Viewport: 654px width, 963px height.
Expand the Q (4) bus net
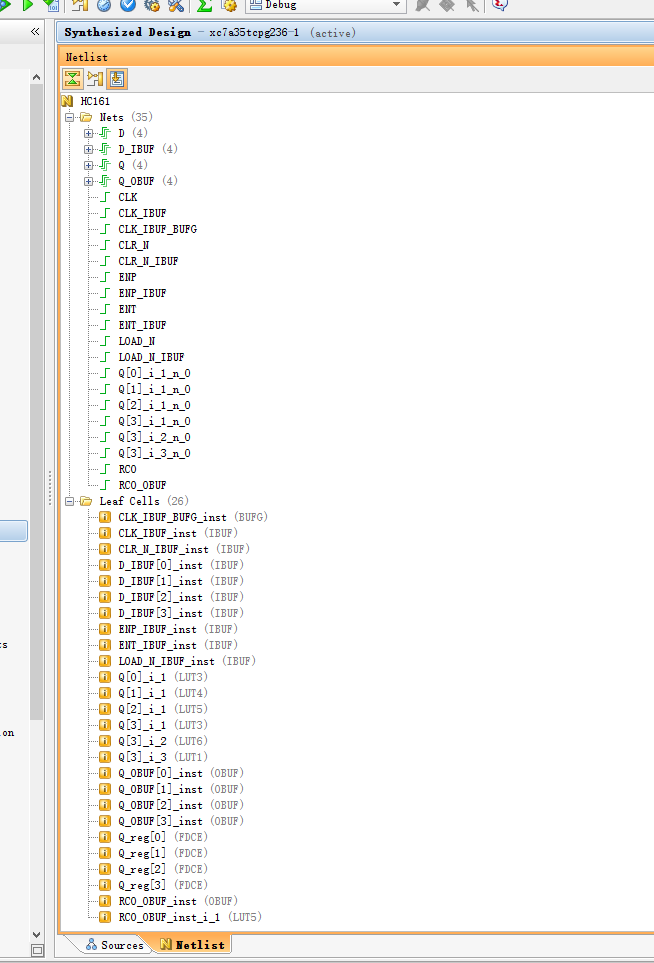[88, 165]
